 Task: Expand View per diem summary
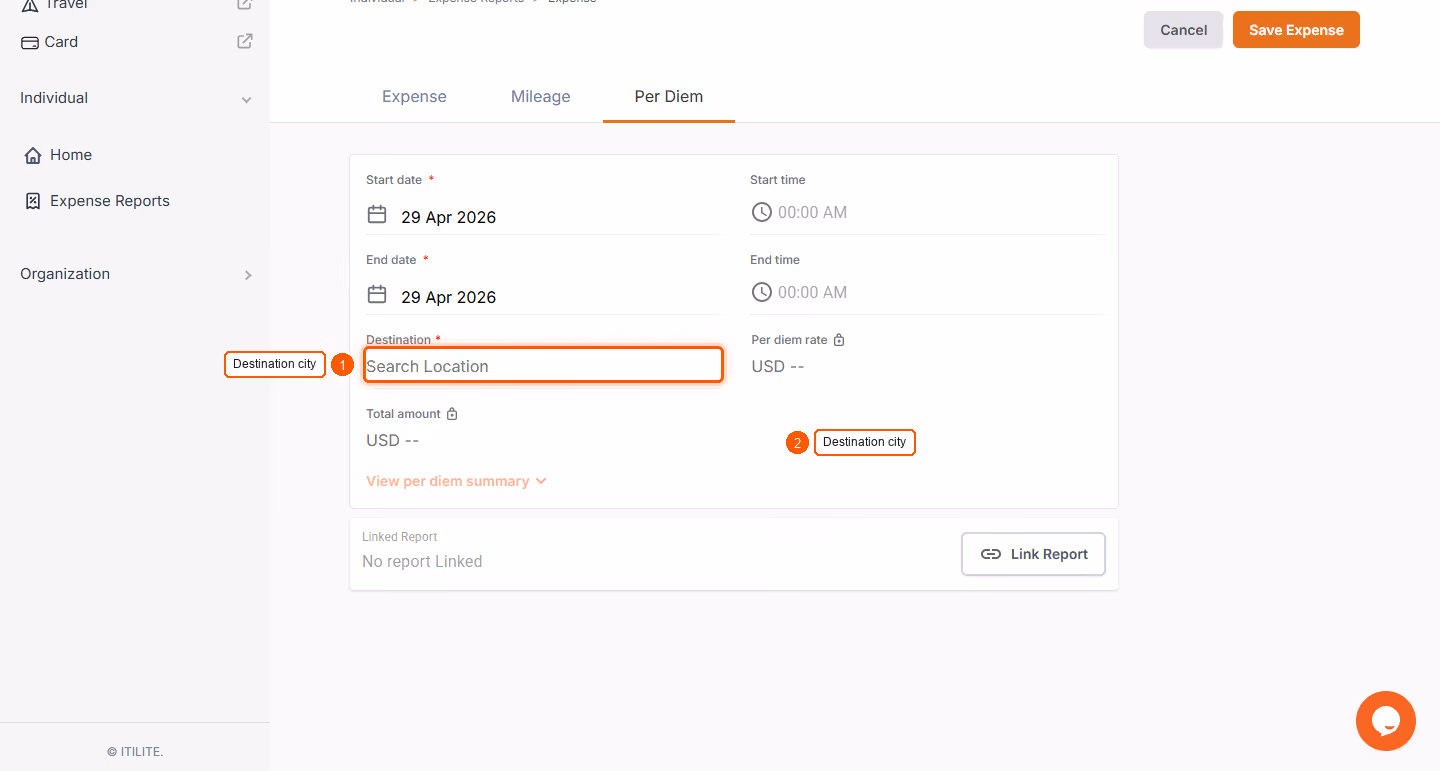tap(456, 481)
